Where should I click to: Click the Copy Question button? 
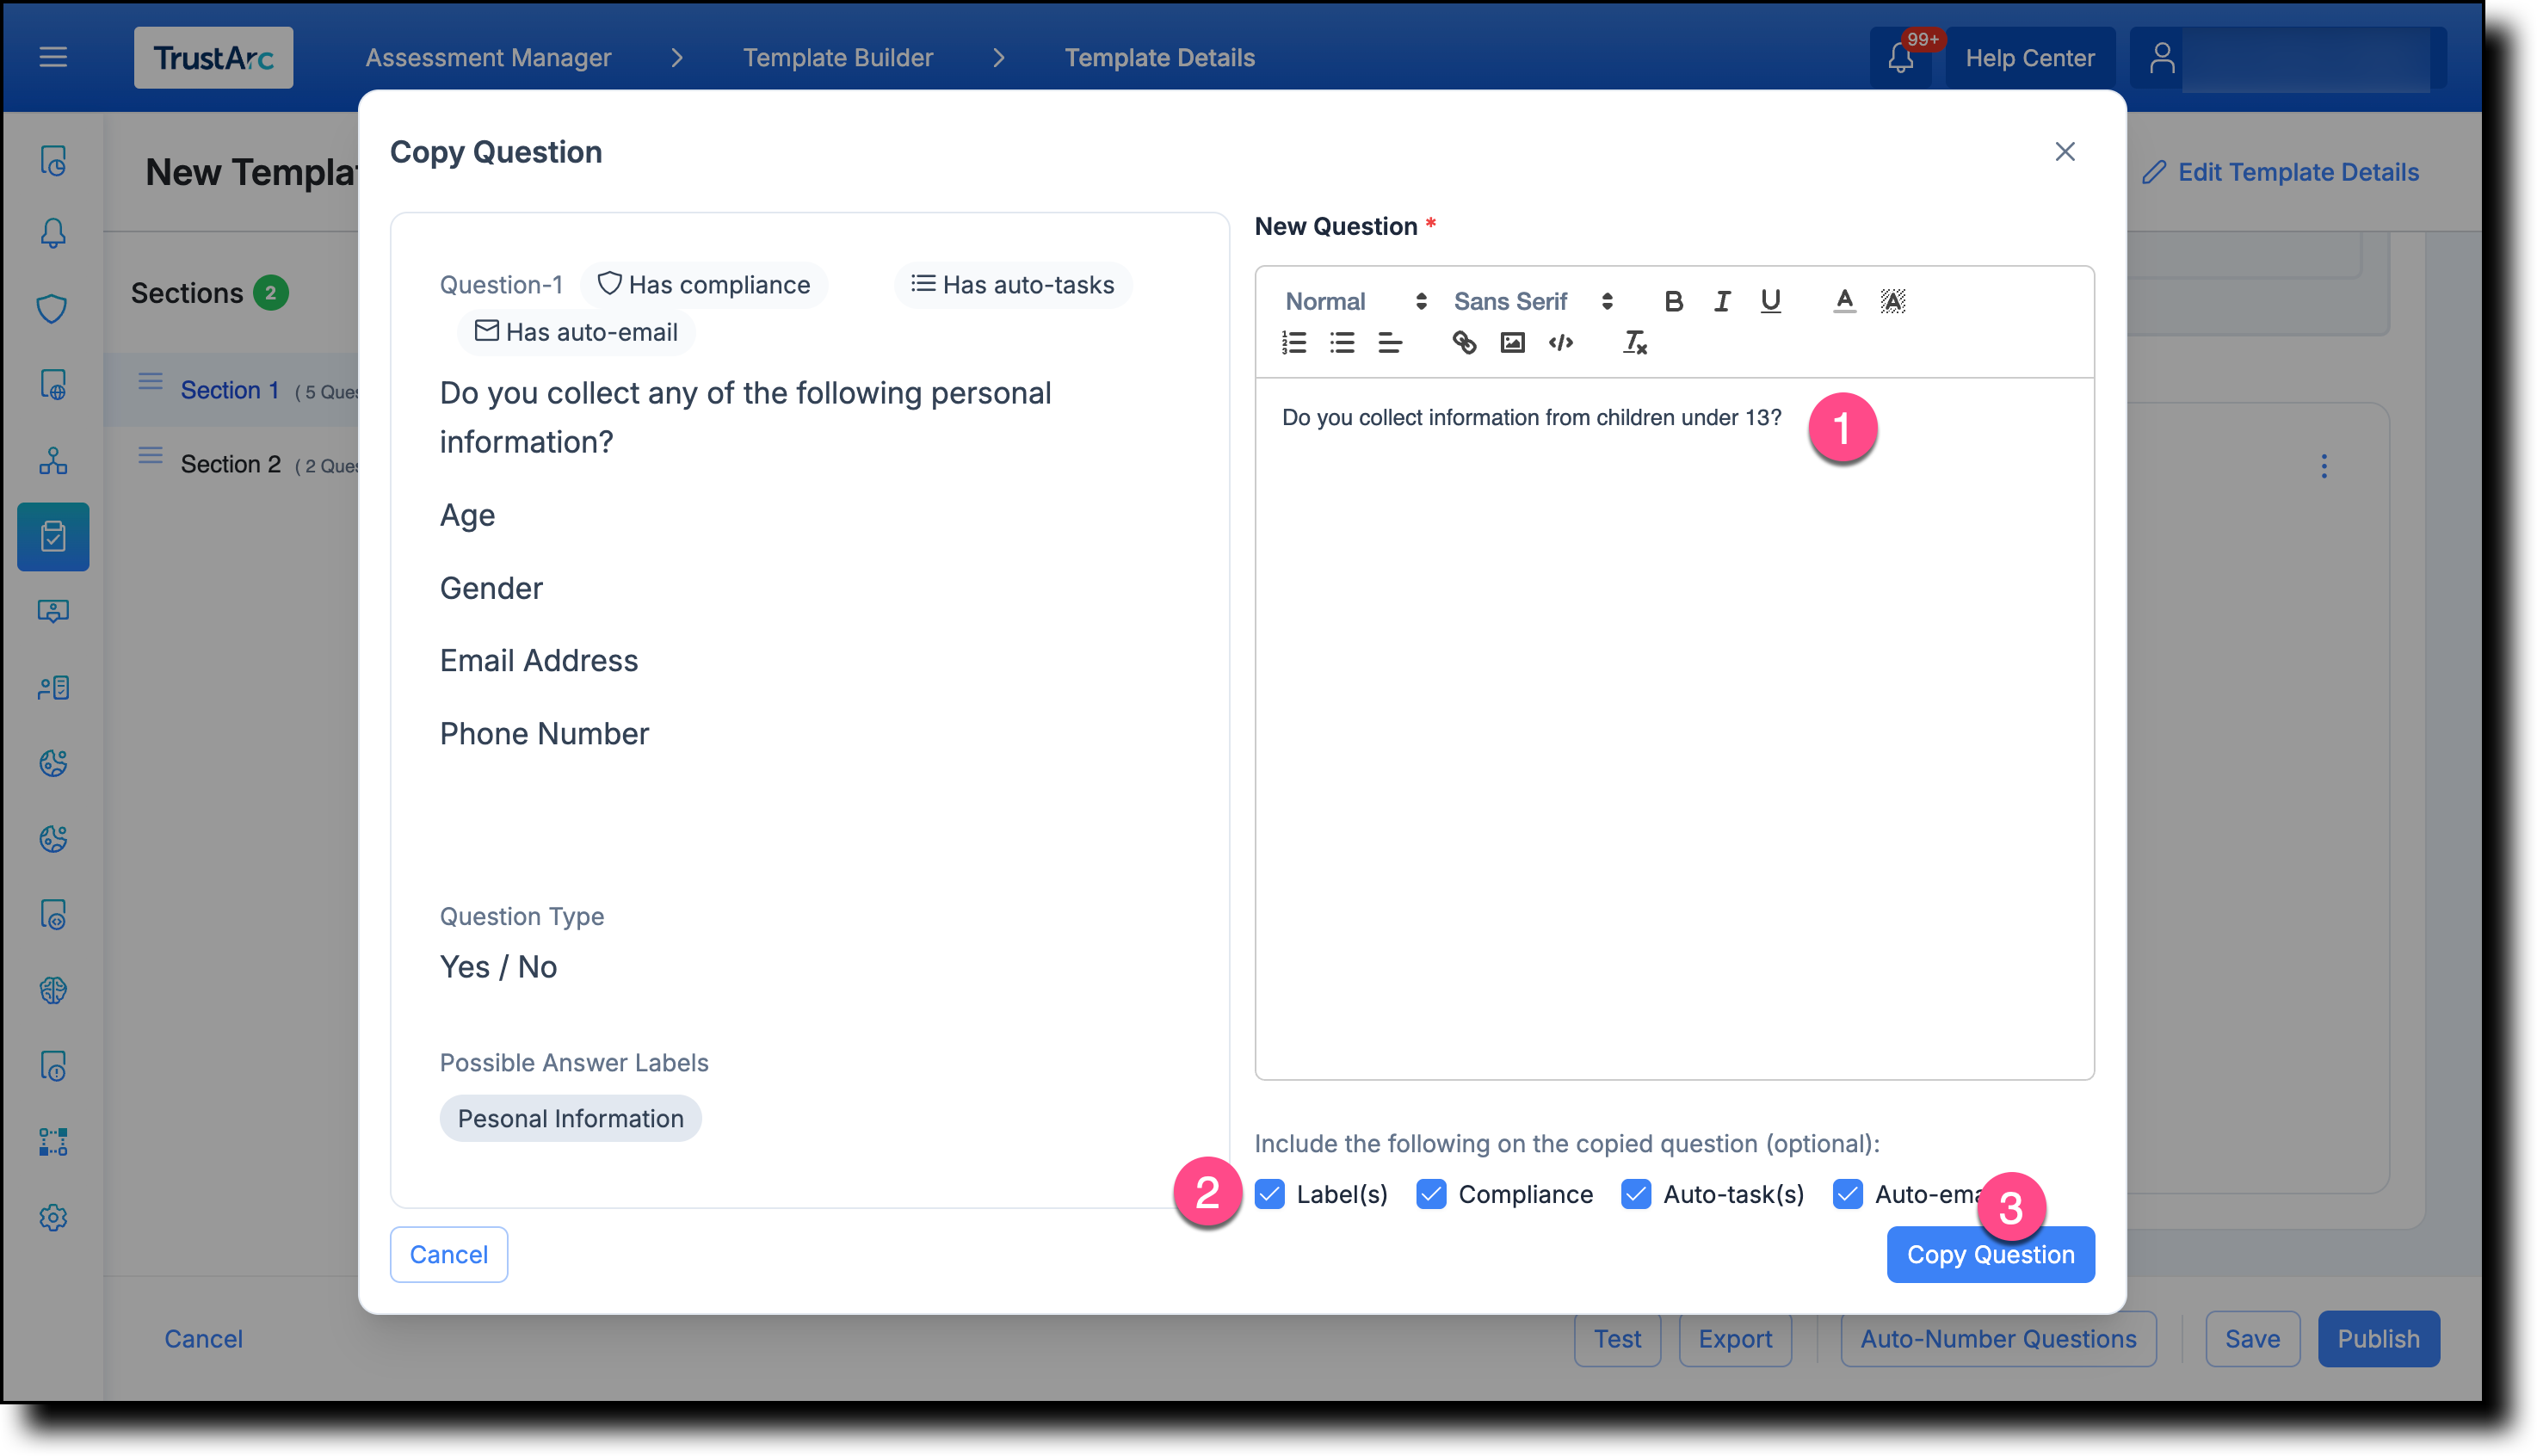[1990, 1254]
